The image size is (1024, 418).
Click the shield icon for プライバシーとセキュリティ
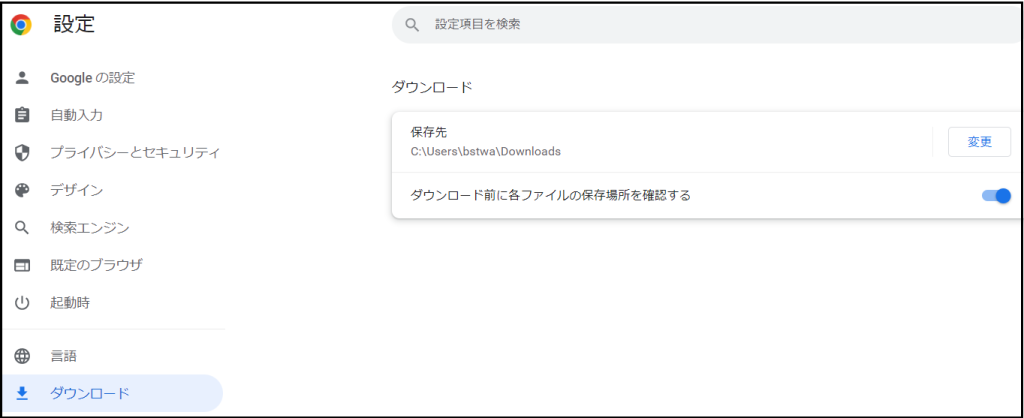click(x=22, y=153)
